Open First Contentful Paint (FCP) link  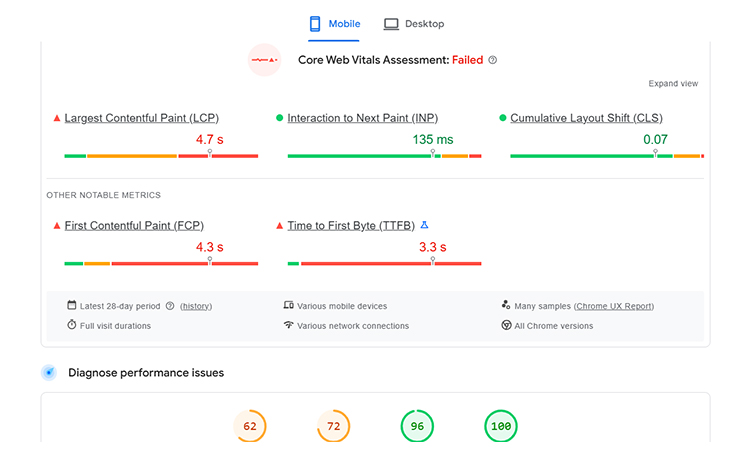click(x=134, y=226)
